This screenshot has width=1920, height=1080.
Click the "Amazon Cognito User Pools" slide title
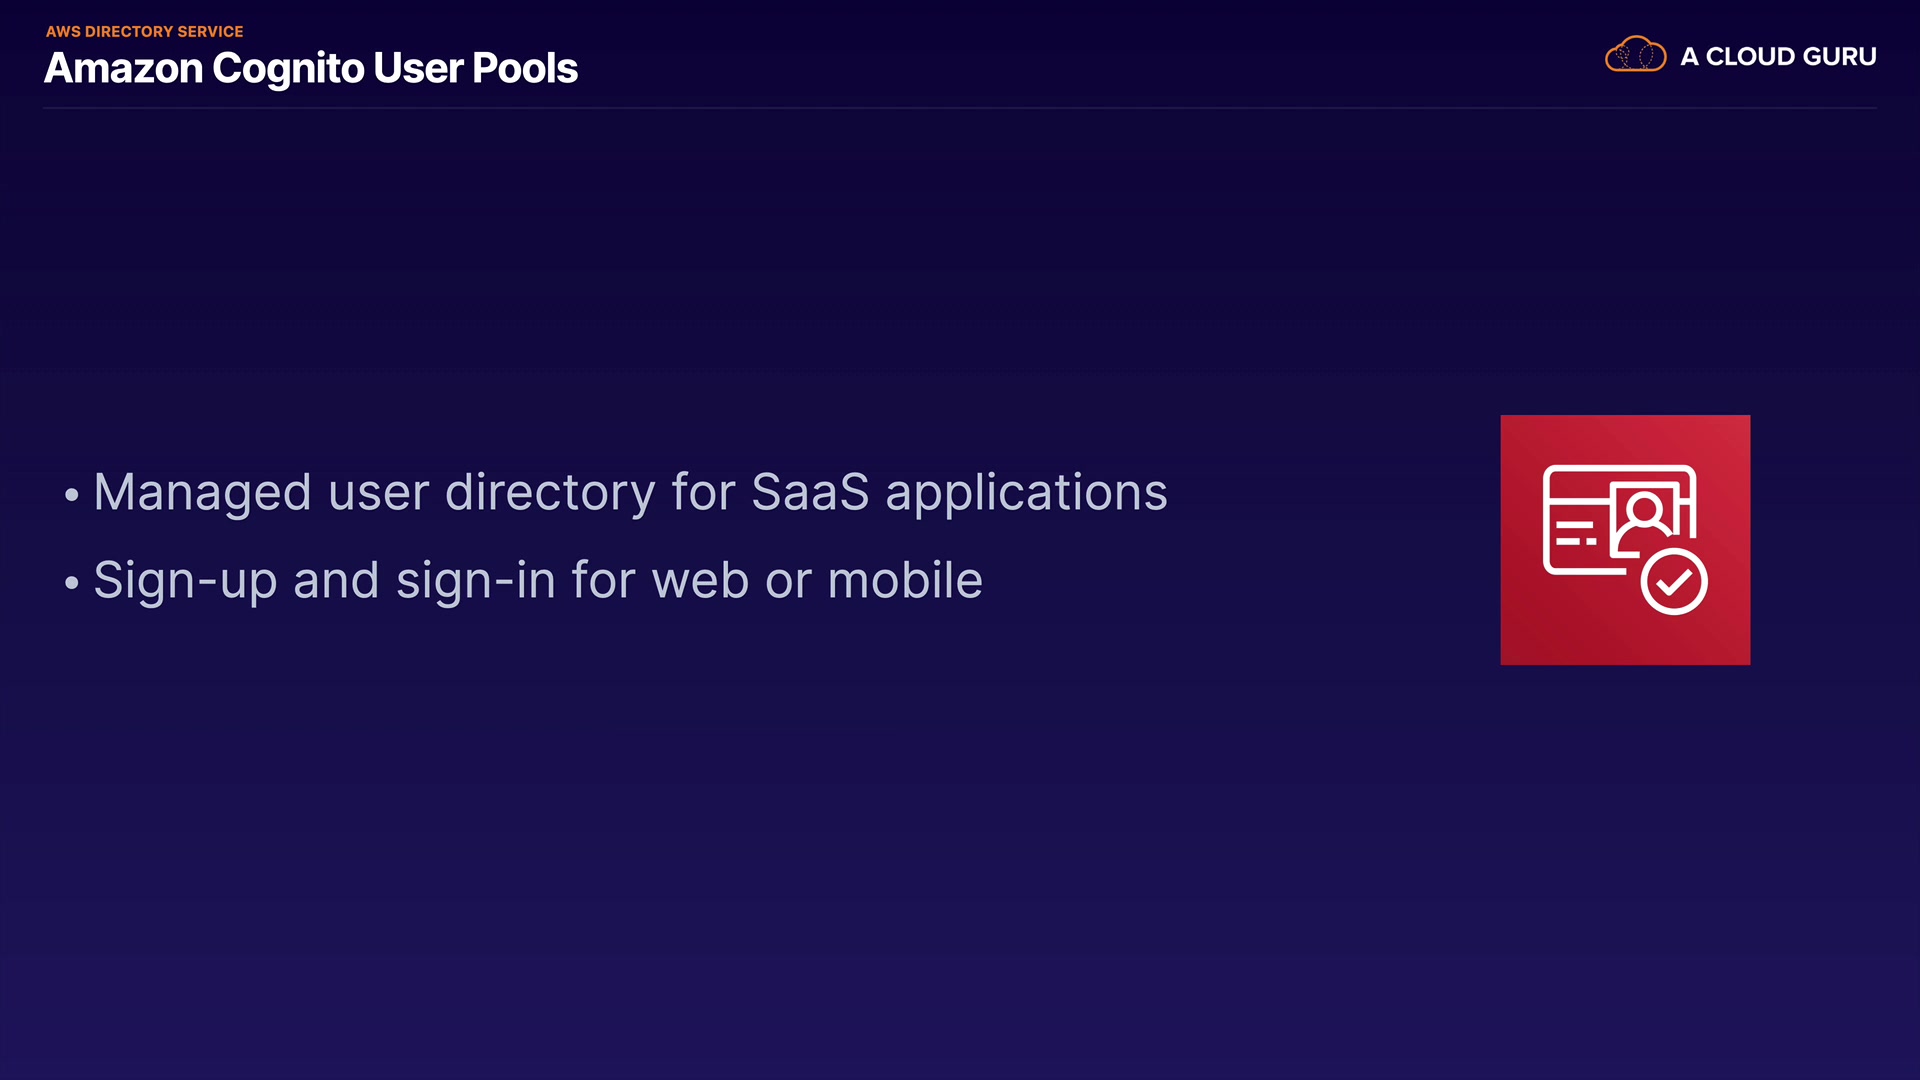(311, 69)
